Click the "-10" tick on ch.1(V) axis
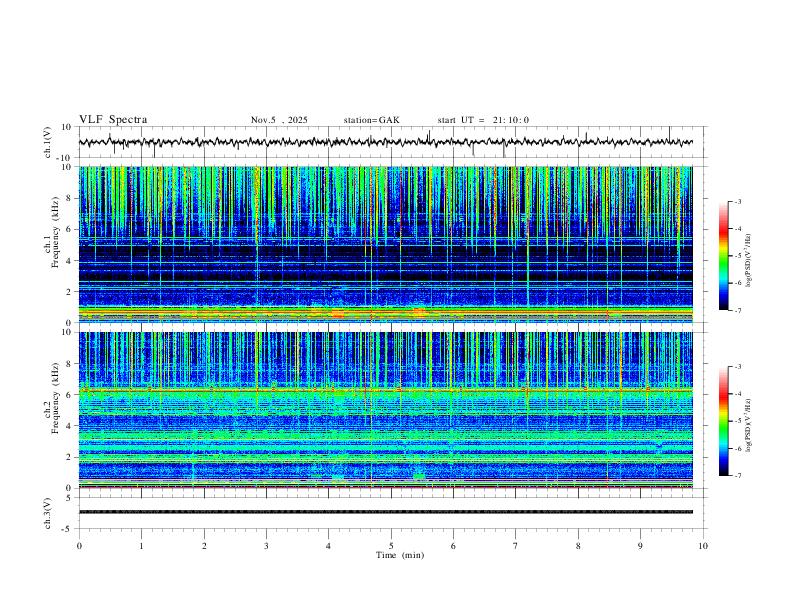Screen dimensions: 792x612 [63, 158]
